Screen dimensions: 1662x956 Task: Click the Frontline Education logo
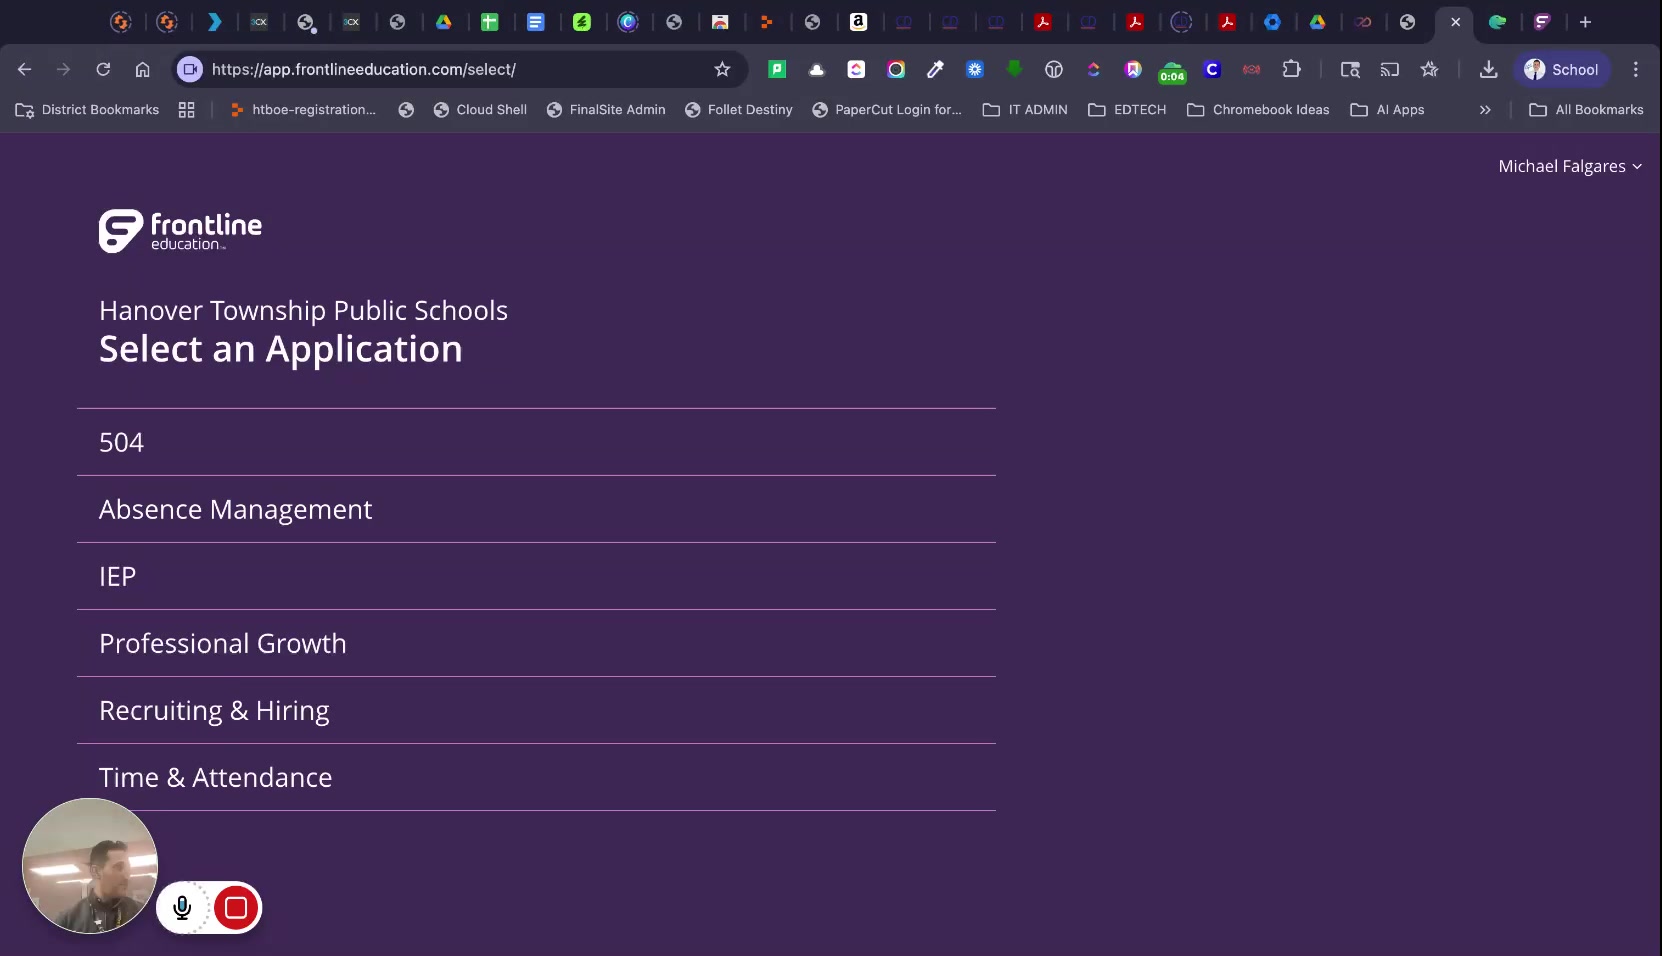(x=180, y=231)
